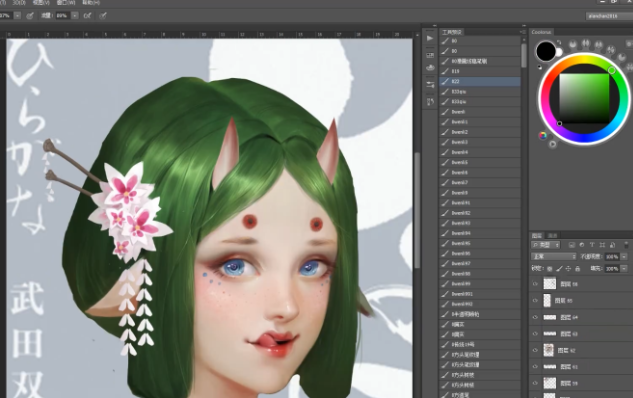The width and height of the screenshot is (633, 398).
Task: Open the layer blend mode dropdown
Action: click(x=553, y=257)
